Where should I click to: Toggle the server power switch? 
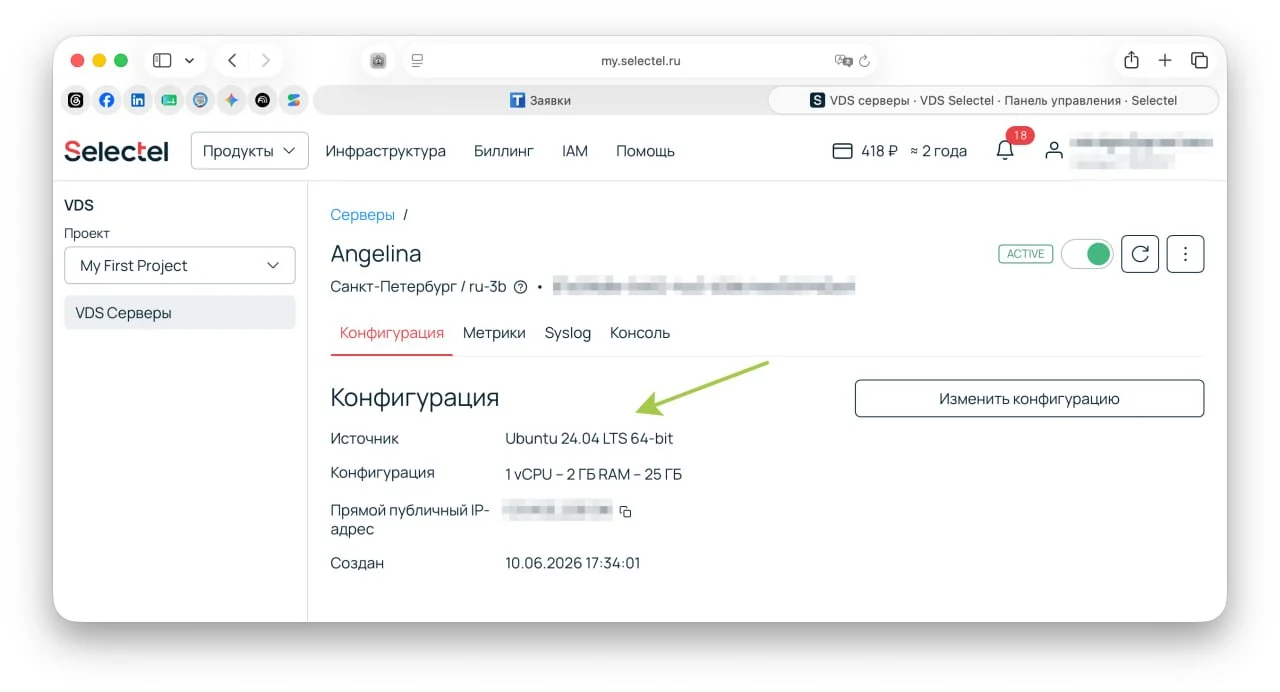tap(1087, 254)
